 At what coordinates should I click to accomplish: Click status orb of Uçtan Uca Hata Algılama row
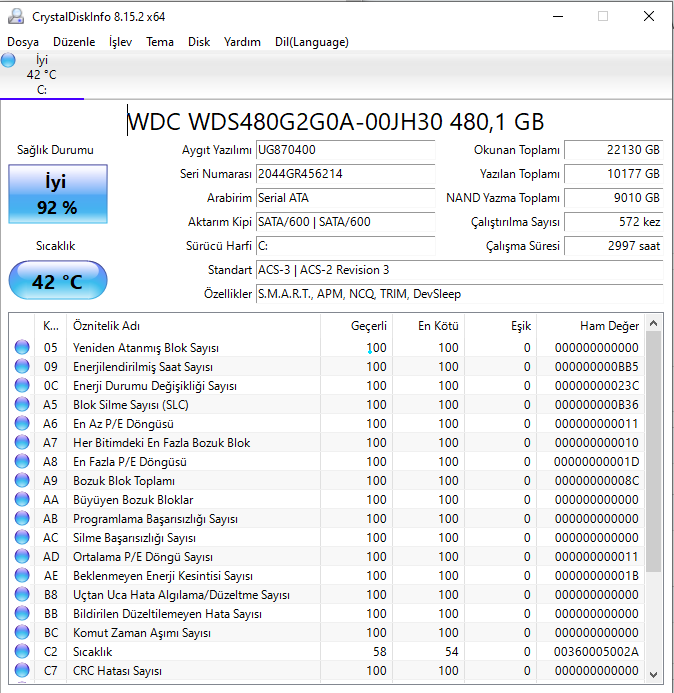pyautogui.click(x=22, y=594)
